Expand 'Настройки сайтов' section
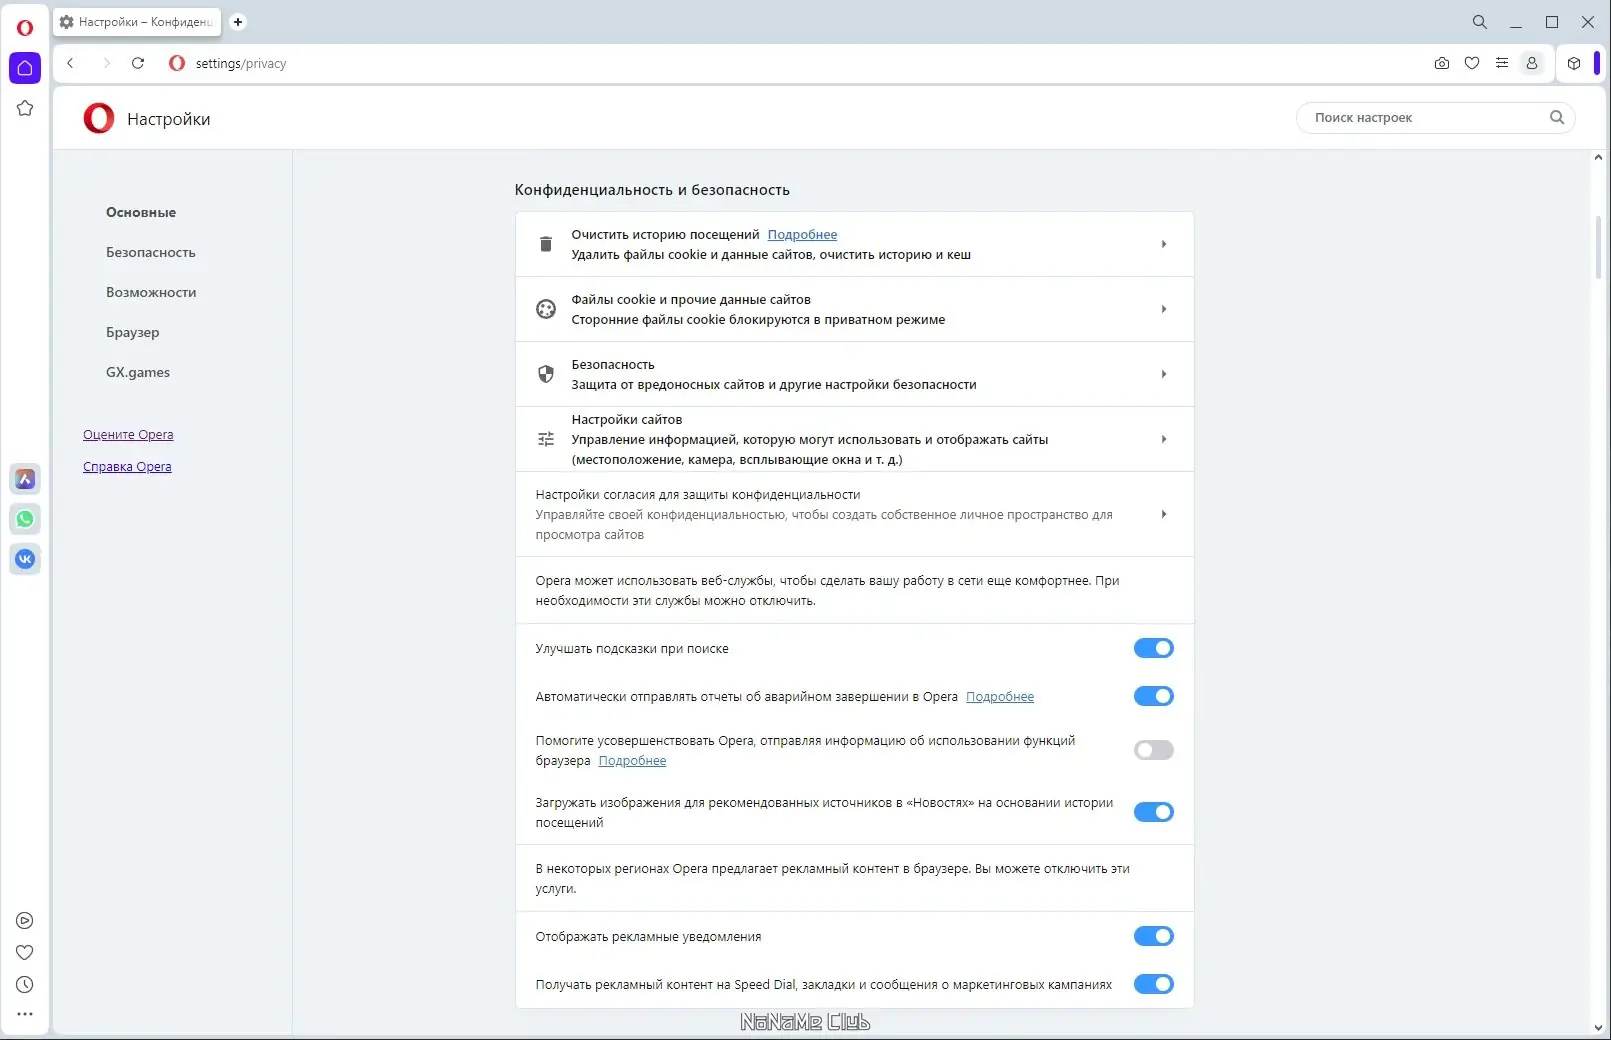 point(1164,439)
